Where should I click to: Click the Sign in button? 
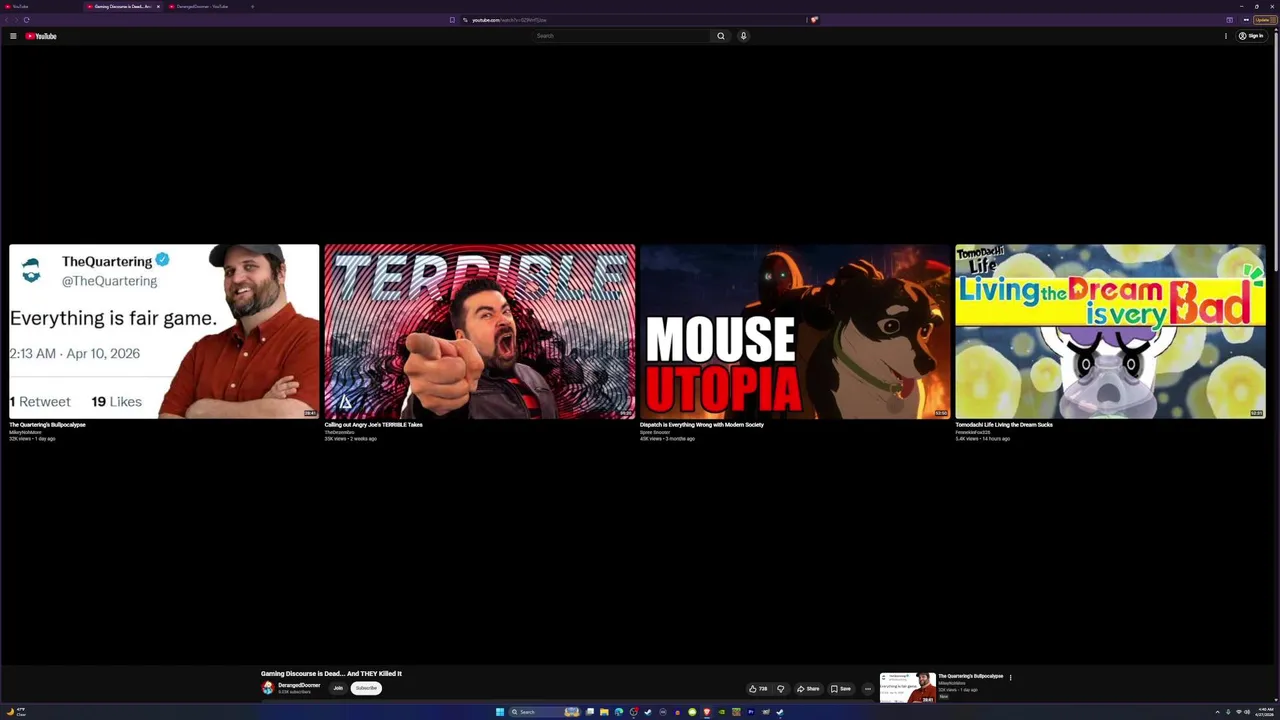pos(1251,36)
